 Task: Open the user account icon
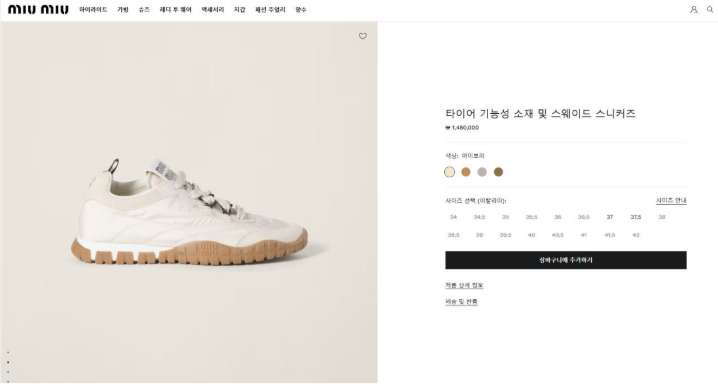694,10
